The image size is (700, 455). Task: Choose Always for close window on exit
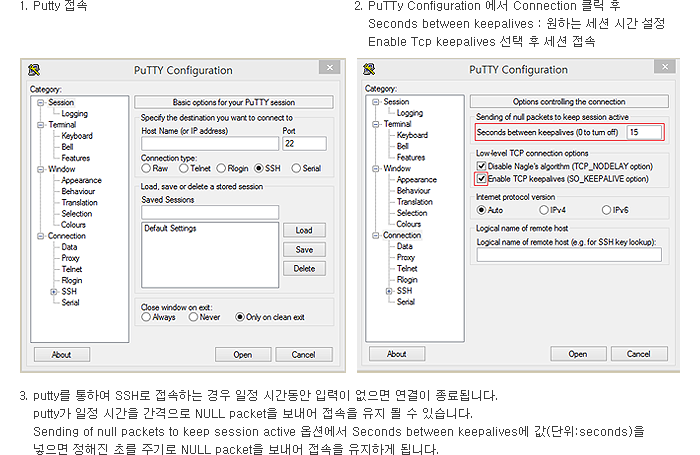pyautogui.click(x=146, y=317)
